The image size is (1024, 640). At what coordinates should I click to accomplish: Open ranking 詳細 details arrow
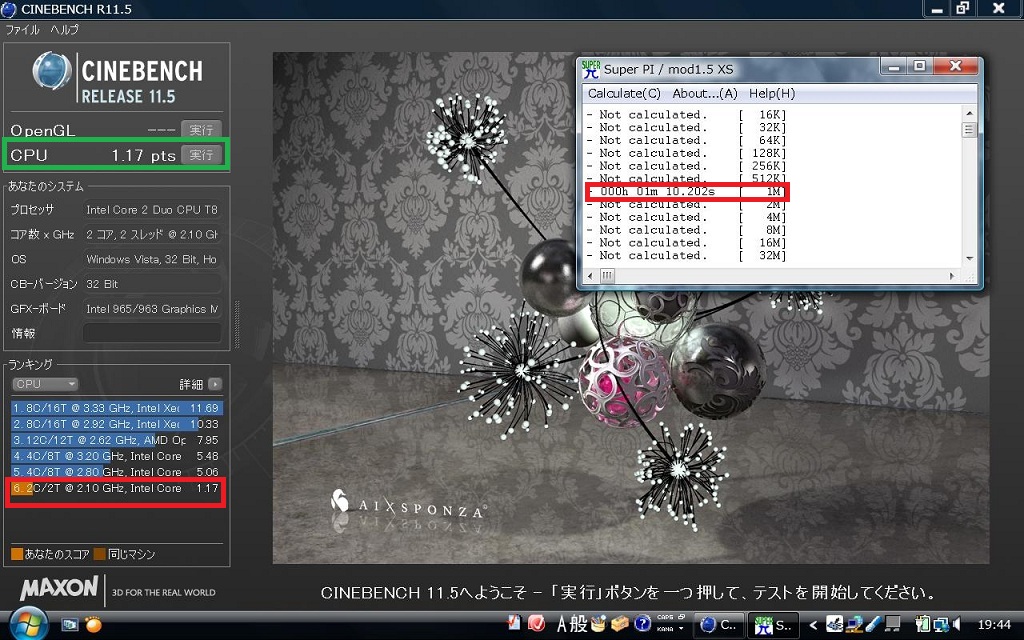(x=215, y=384)
